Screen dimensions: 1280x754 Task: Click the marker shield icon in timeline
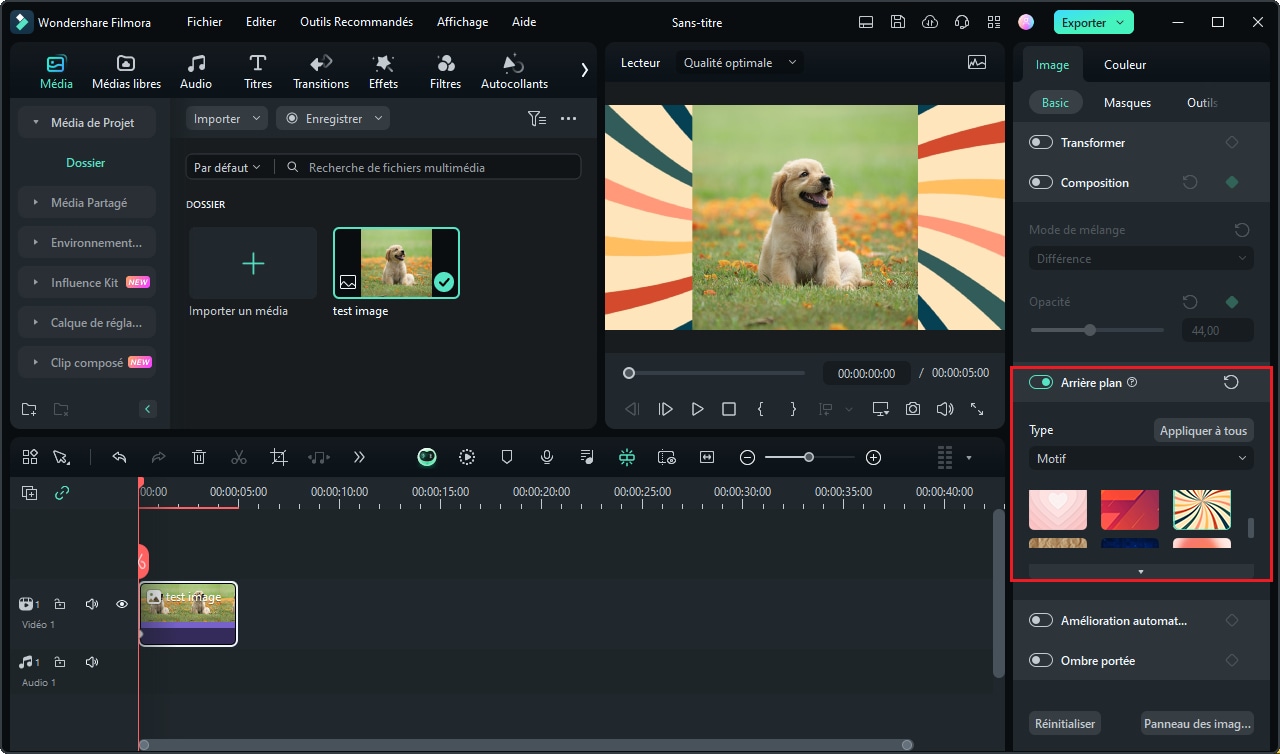click(x=507, y=457)
